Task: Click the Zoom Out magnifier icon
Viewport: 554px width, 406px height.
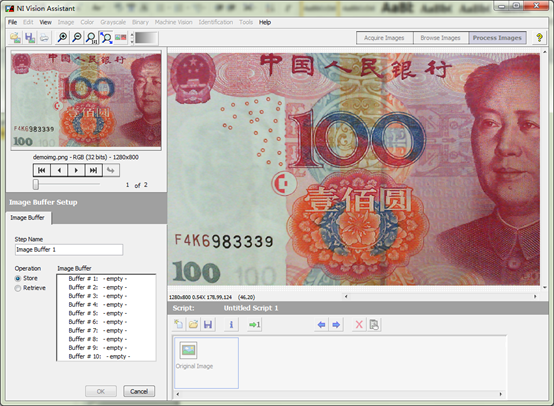Action: [77, 37]
